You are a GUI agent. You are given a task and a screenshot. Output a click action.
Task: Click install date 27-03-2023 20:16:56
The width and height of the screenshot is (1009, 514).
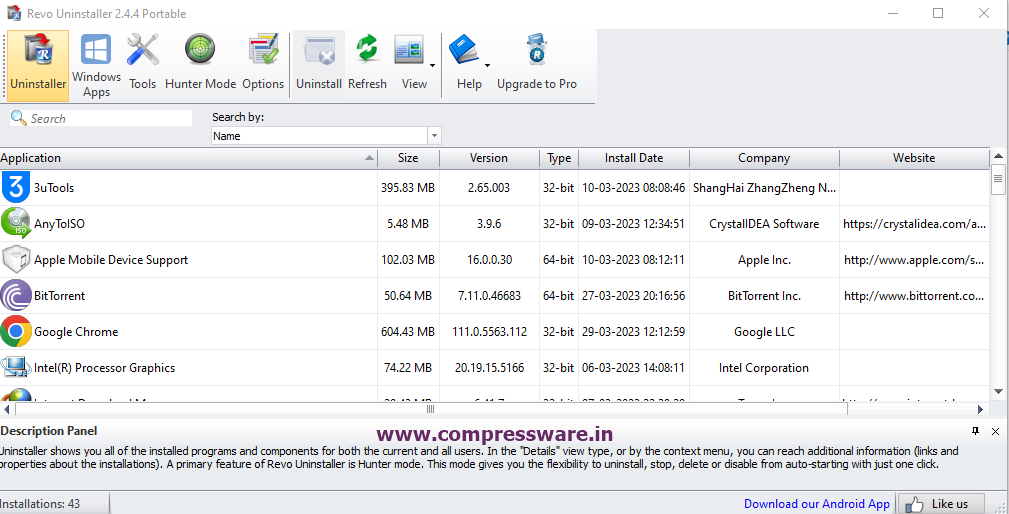[x=634, y=296]
